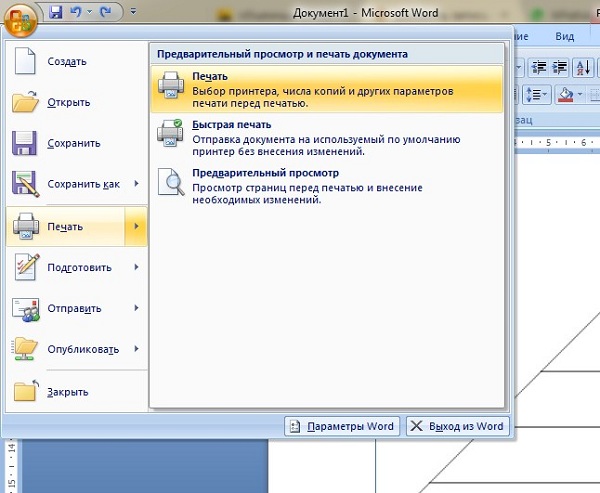The height and width of the screenshot is (493, 600).
Task: Click the Создать blank page icon
Action: [x=25, y=61]
